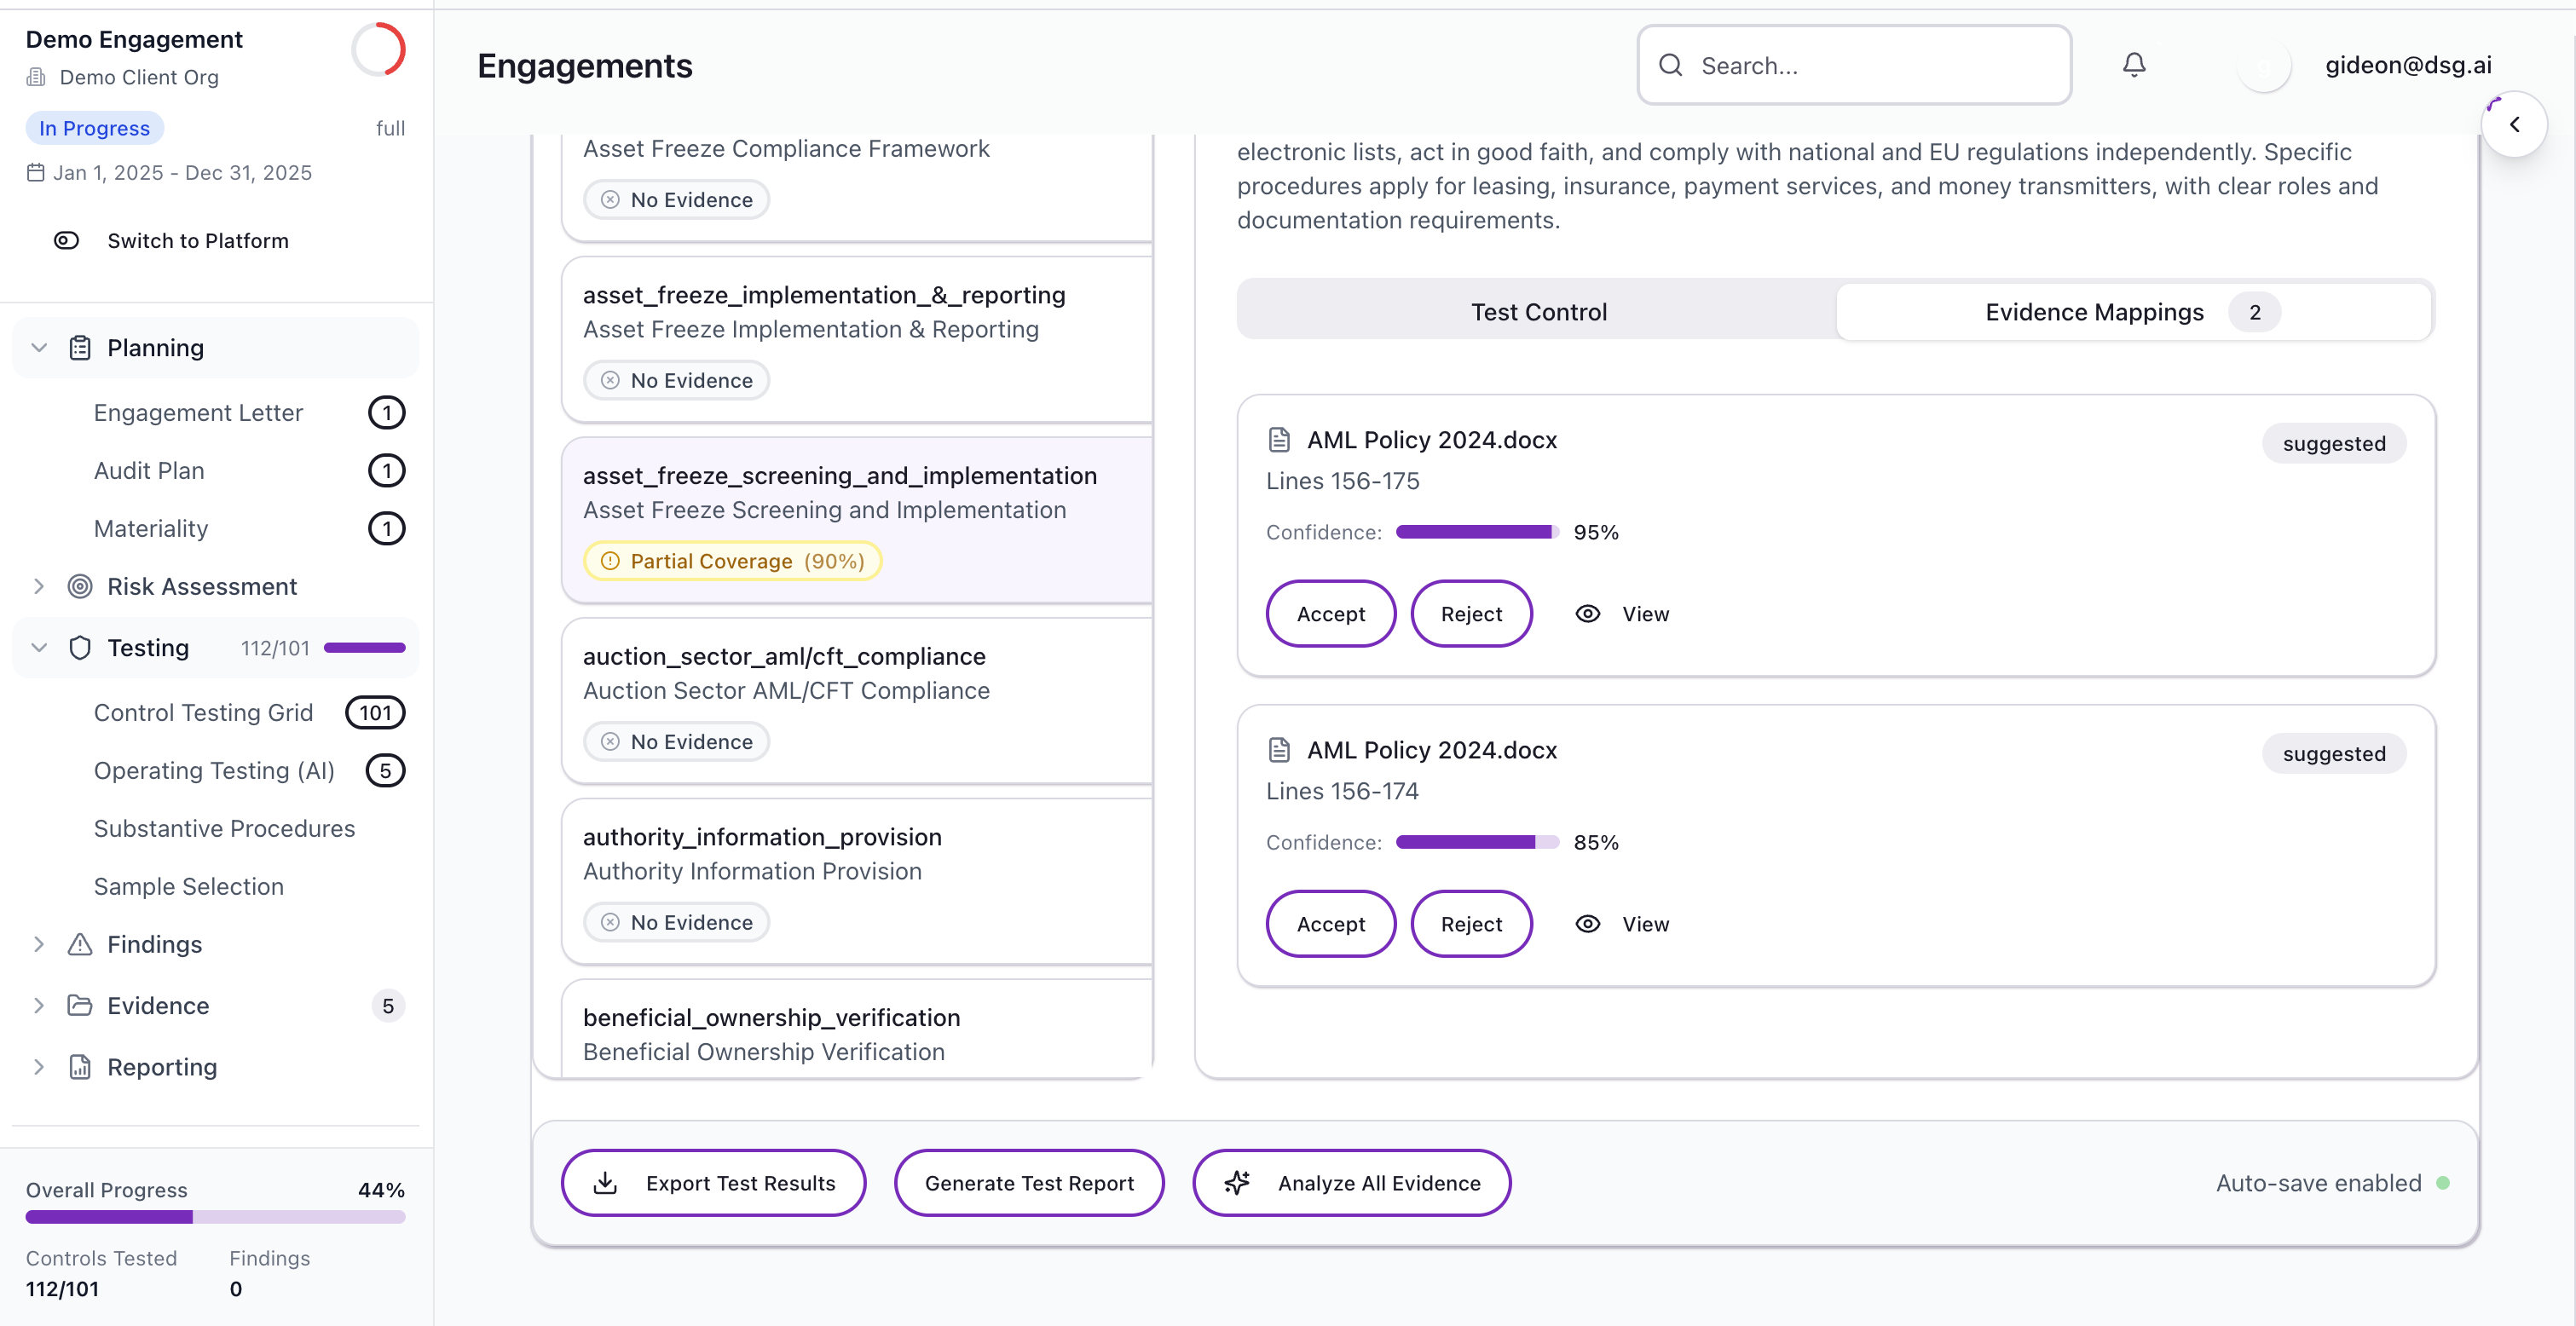Accept the Lines 156-174 evidence mapping
Screen dimensions: 2576x1326
[1330, 923]
